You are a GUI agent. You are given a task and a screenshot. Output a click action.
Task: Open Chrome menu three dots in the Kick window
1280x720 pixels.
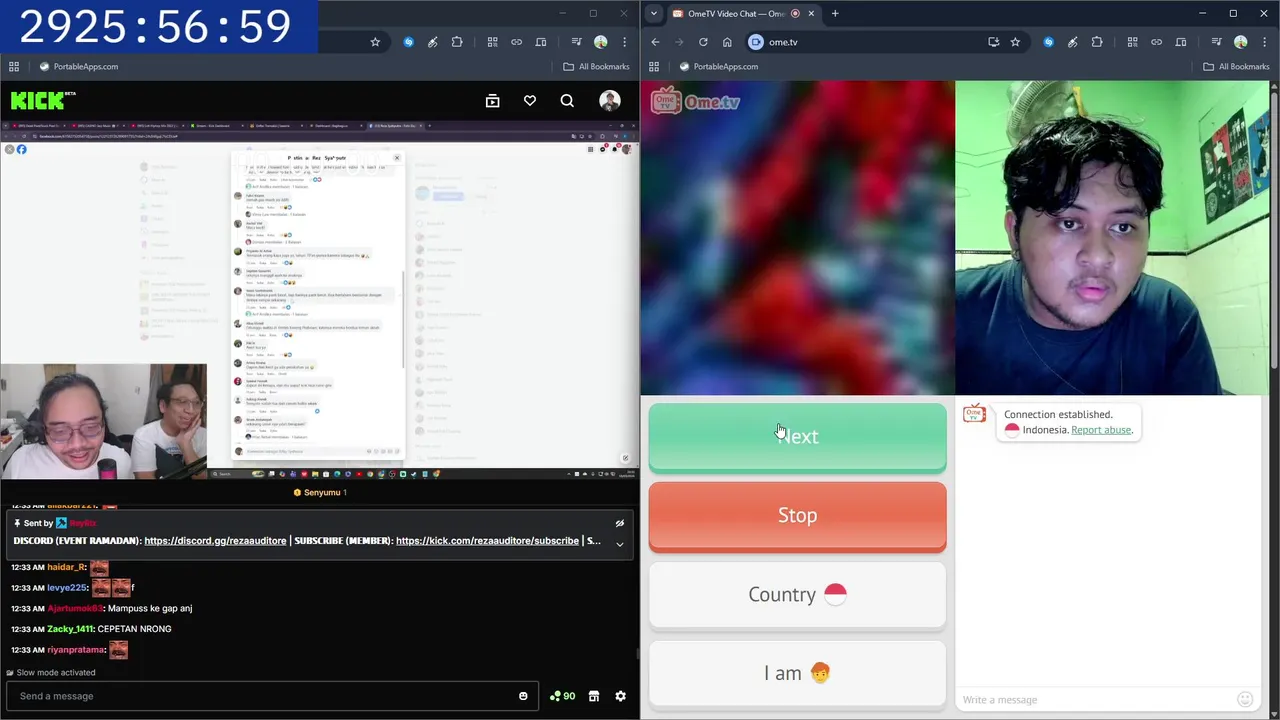click(x=625, y=42)
